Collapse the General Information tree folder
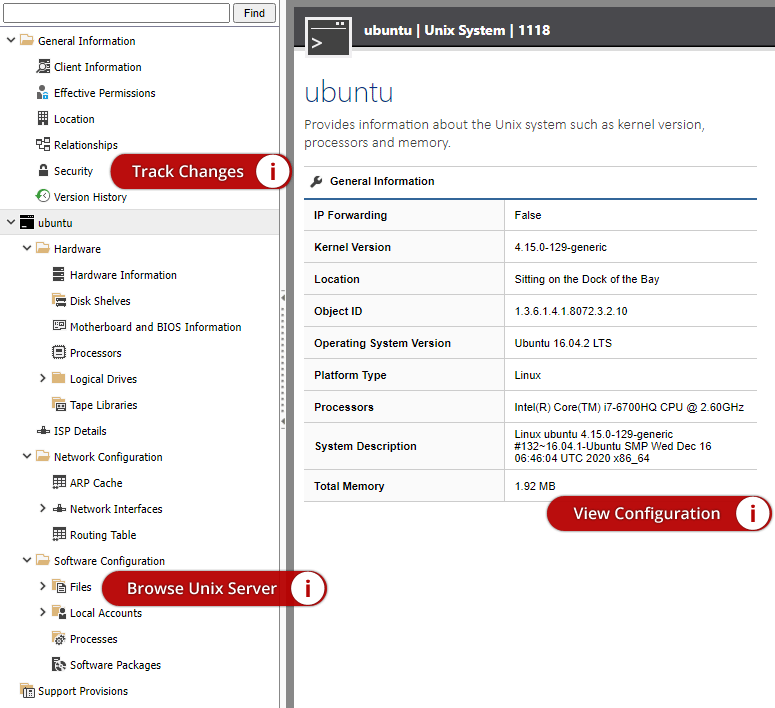775x708 pixels. coord(11,41)
